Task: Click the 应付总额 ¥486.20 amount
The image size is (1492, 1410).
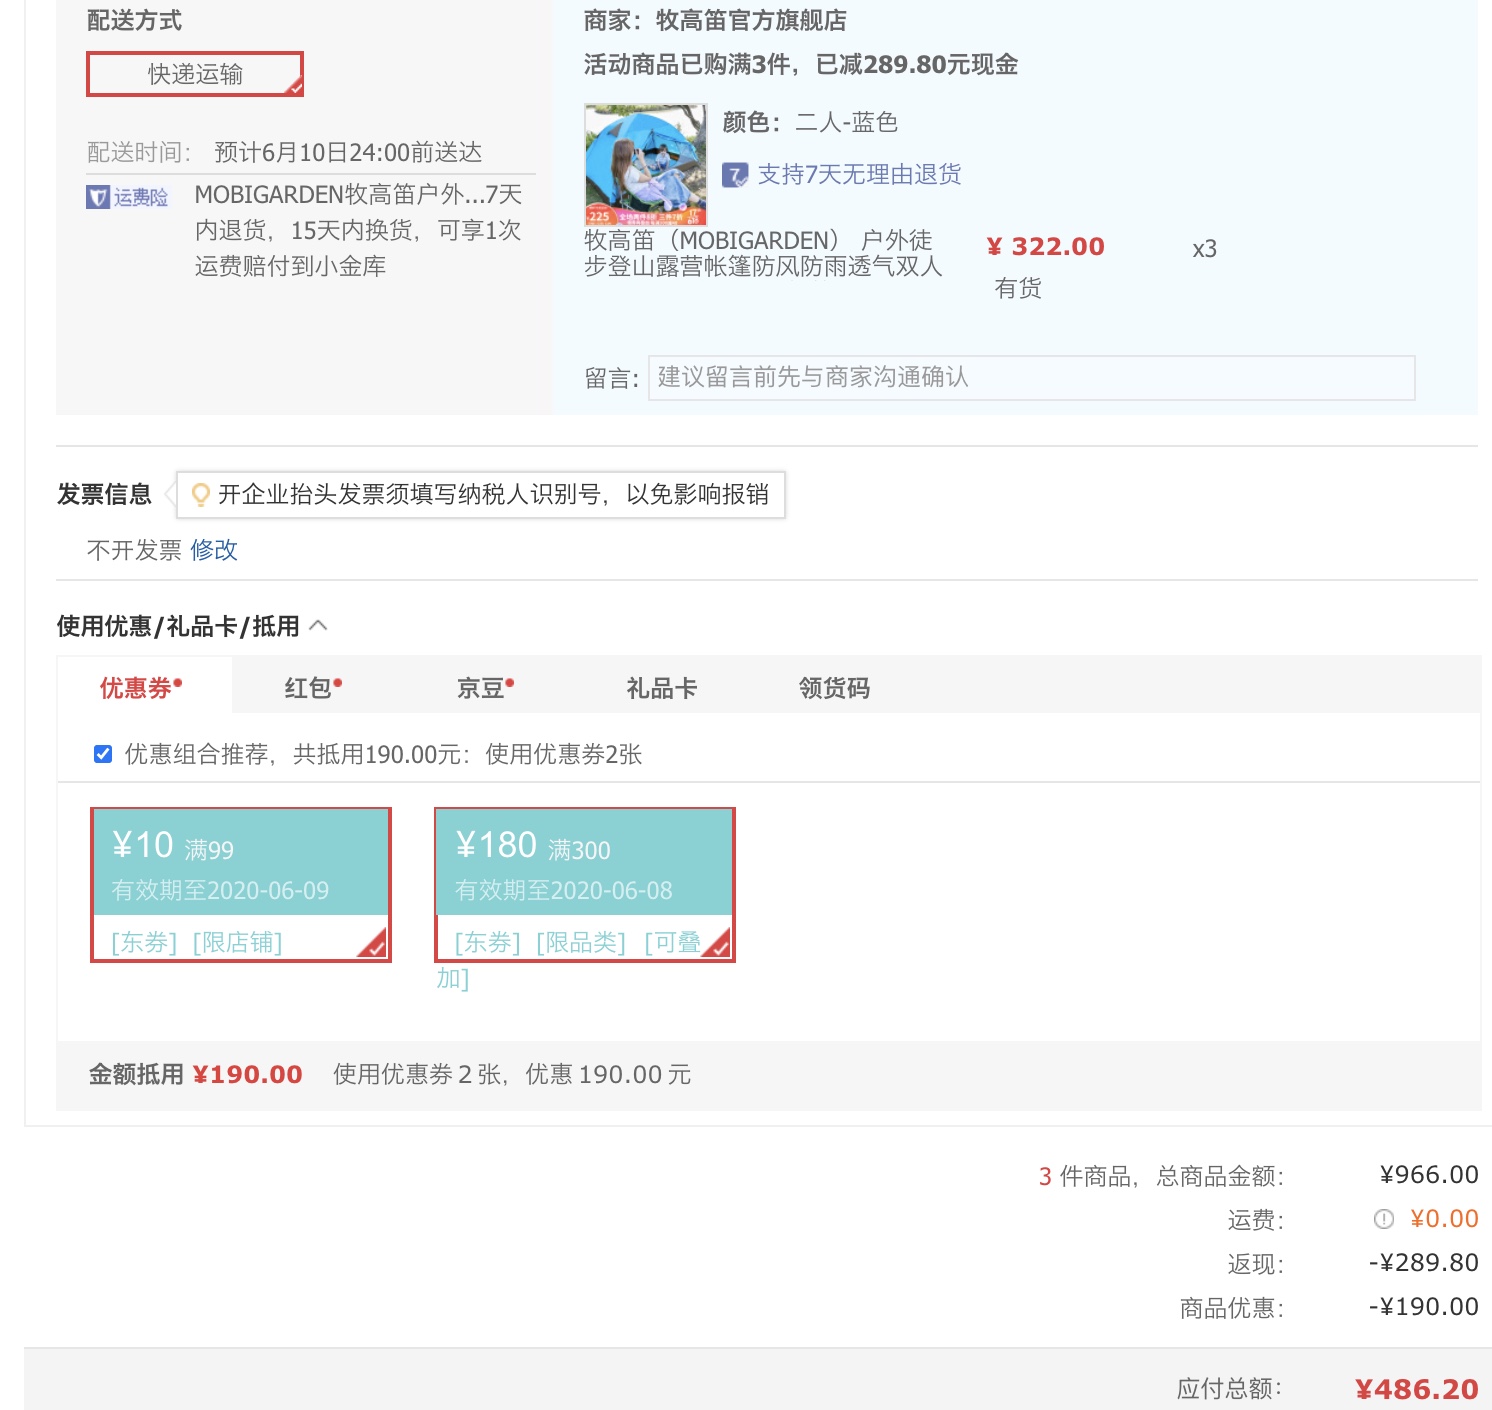Action: click(x=1416, y=1389)
